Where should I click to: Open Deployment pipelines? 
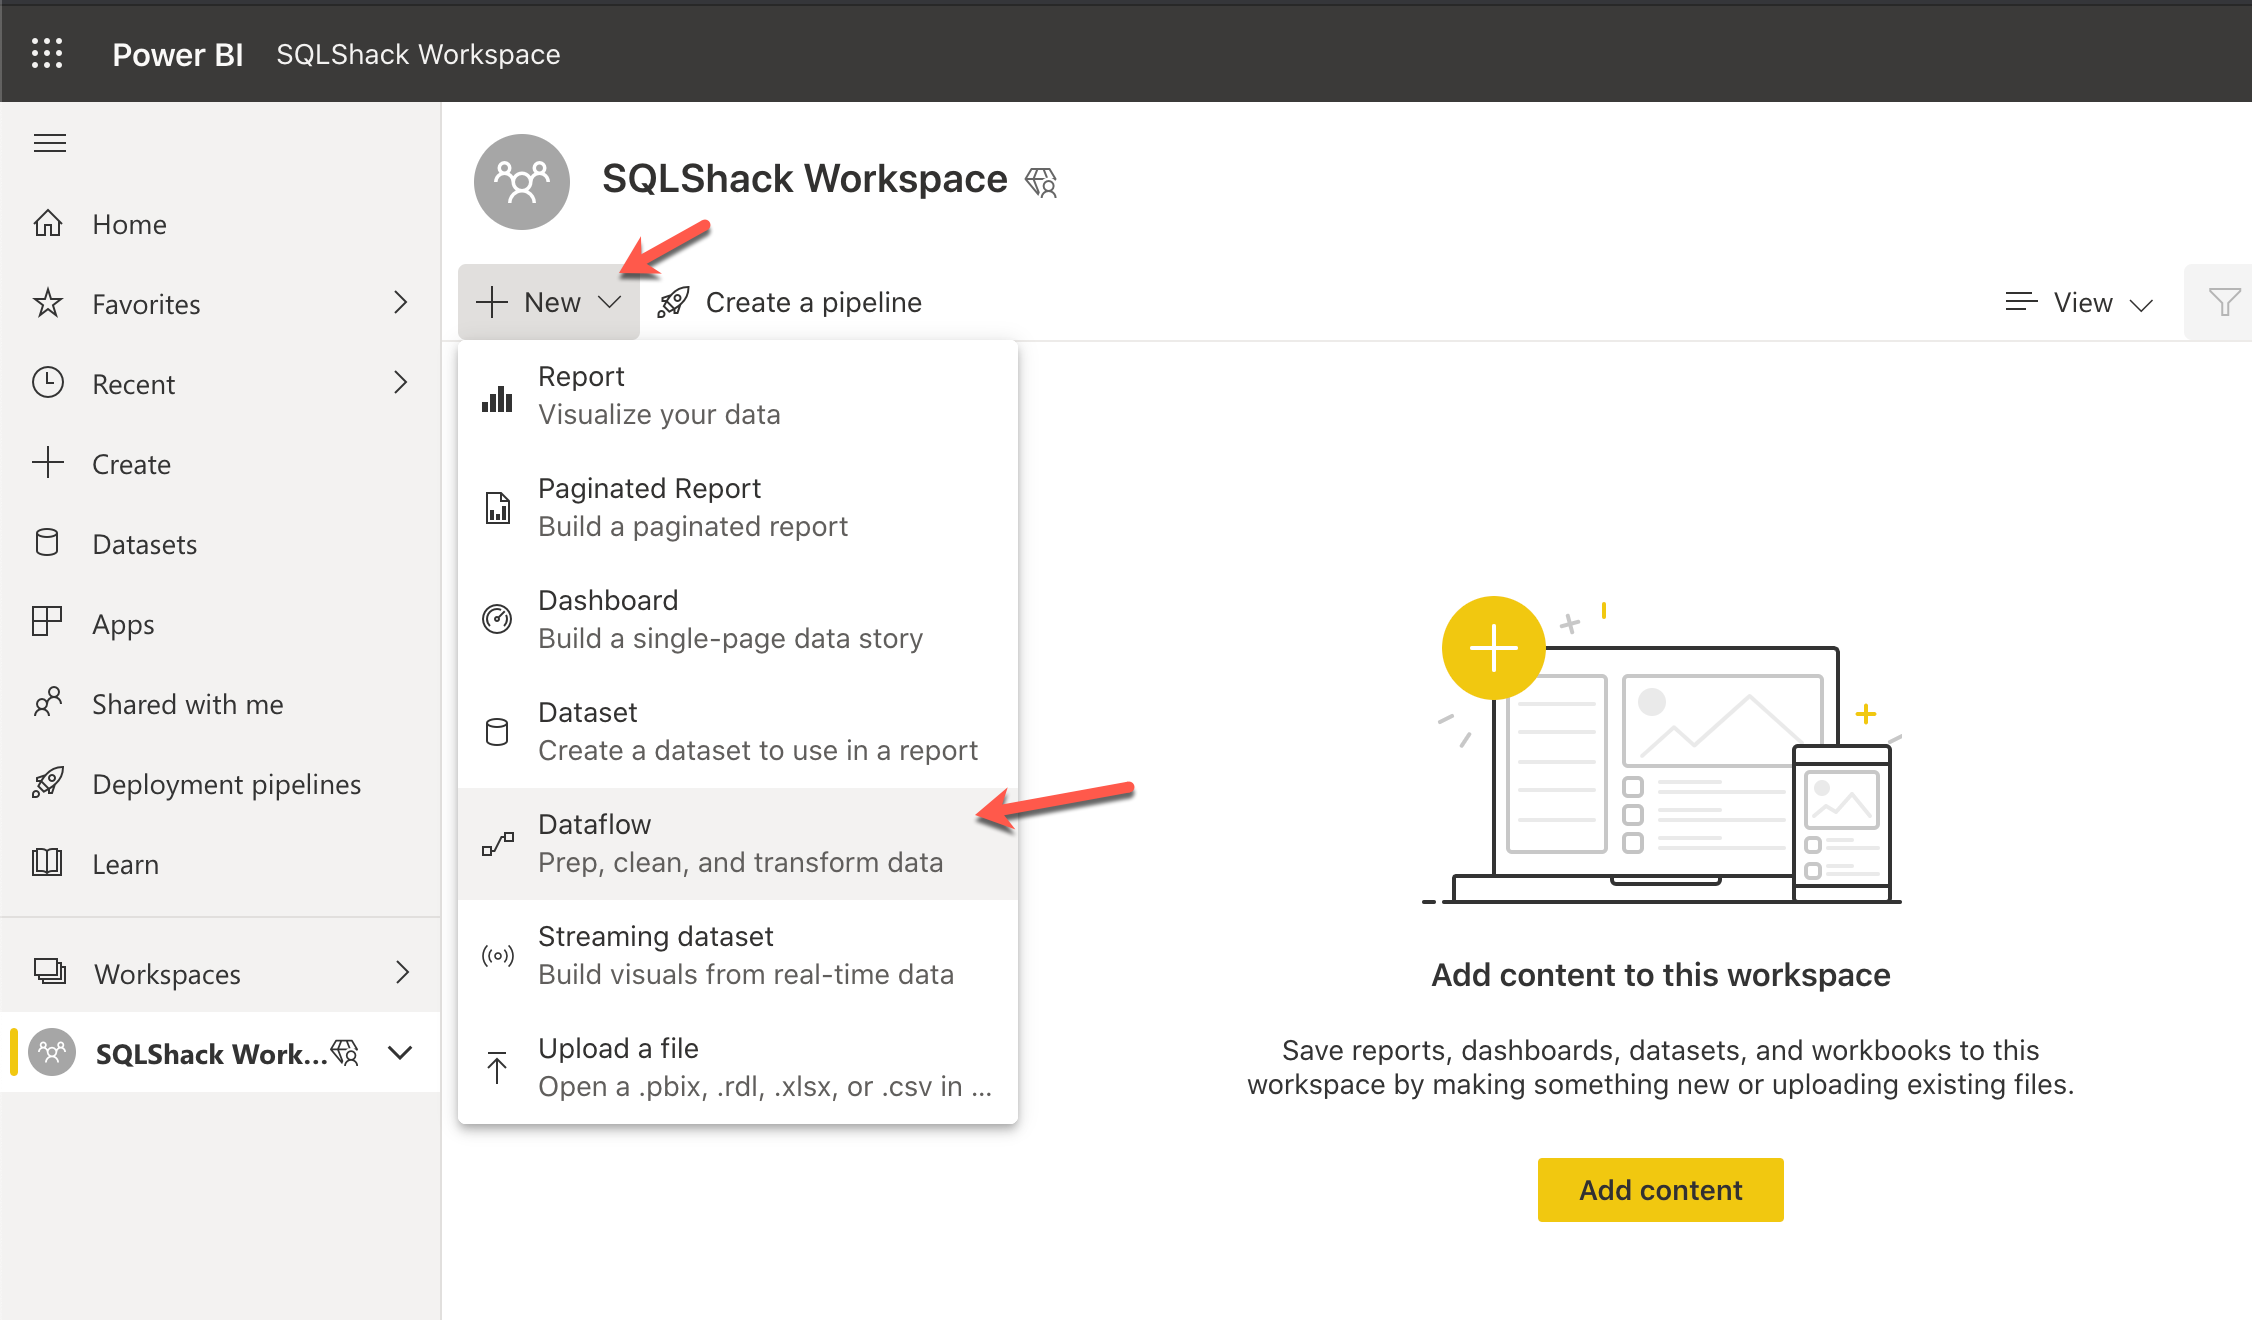click(x=227, y=783)
